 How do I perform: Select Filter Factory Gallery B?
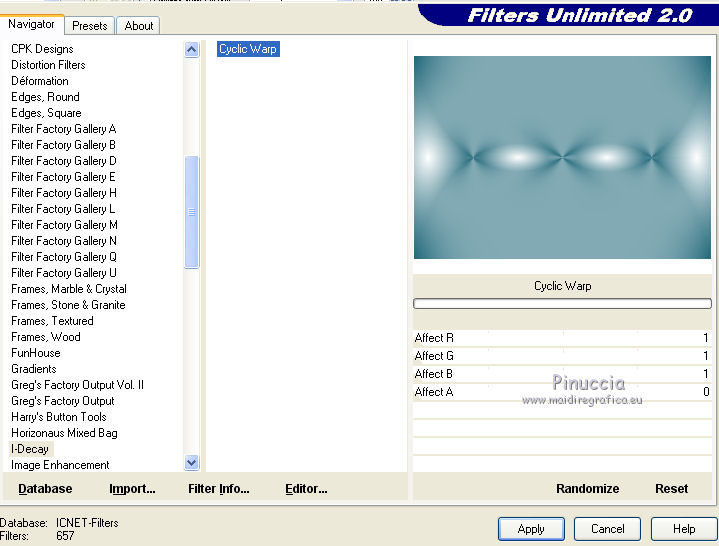[x=63, y=145]
